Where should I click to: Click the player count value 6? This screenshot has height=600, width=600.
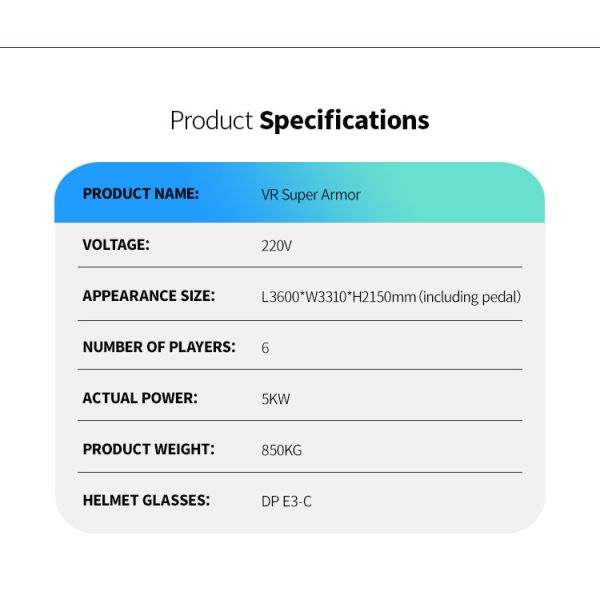(x=265, y=348)
